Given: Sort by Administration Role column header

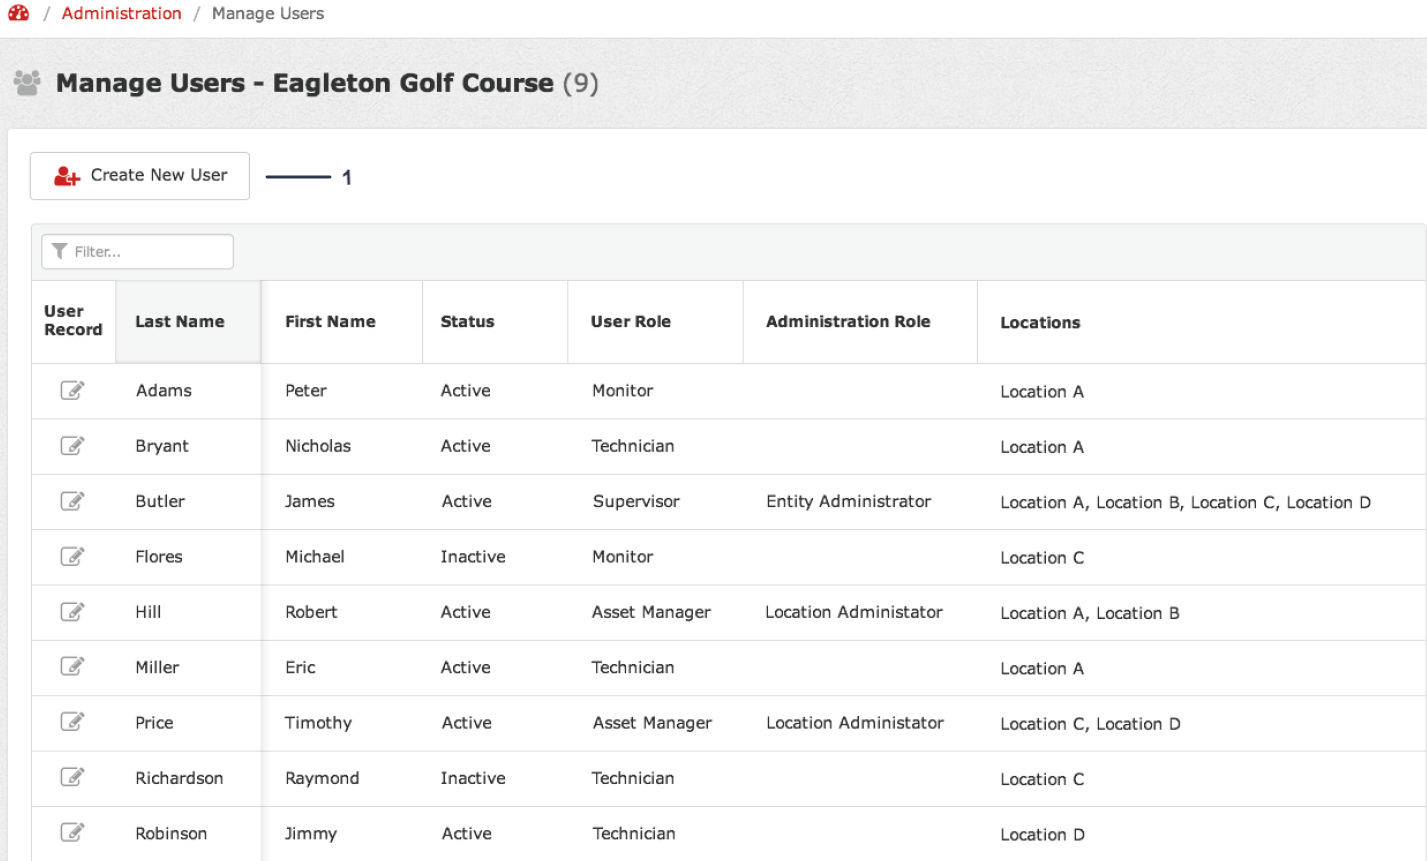Looking at the screenshot, I should [848, 322].
